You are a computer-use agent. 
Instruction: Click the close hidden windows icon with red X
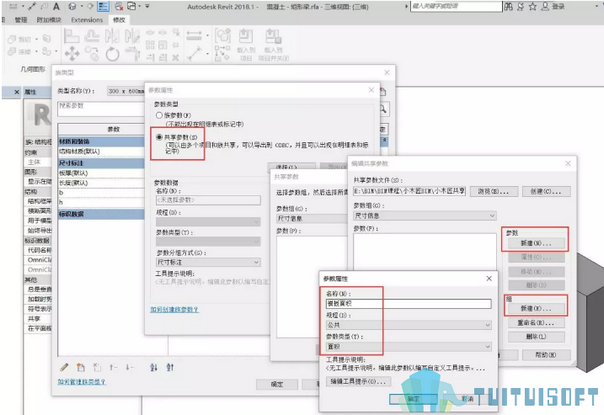[119, 7]
